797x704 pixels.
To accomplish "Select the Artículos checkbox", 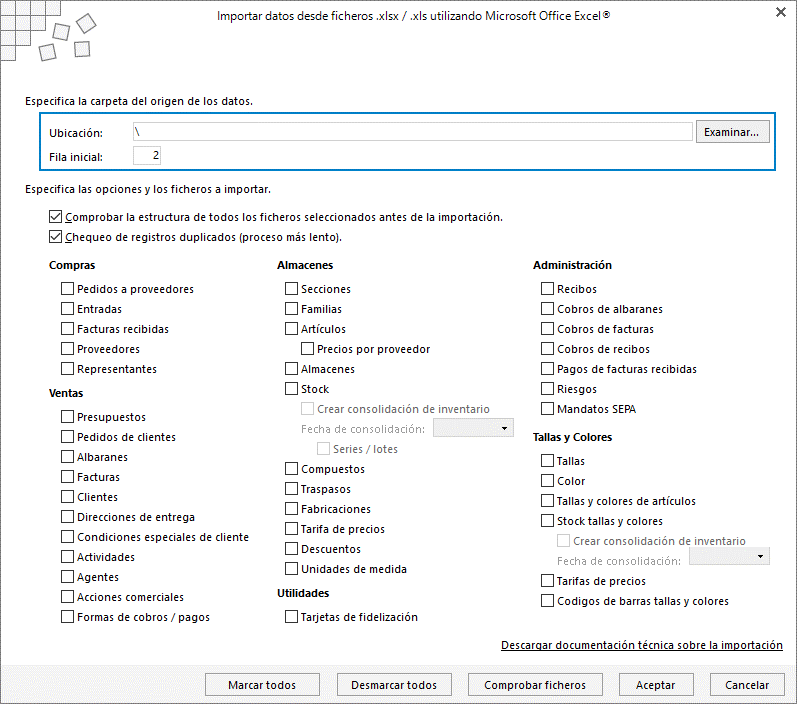I will (291, 329).
